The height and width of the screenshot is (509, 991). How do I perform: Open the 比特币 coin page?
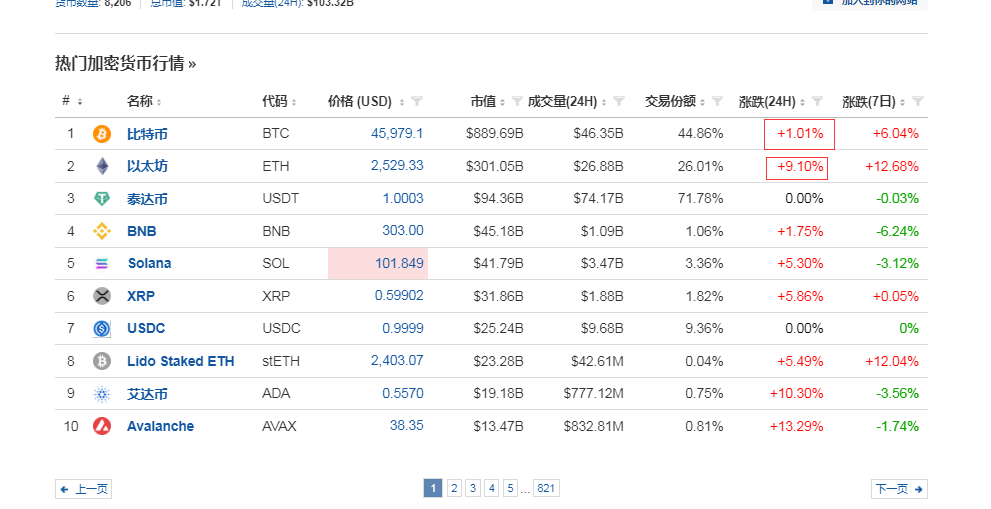pos(147,134)
